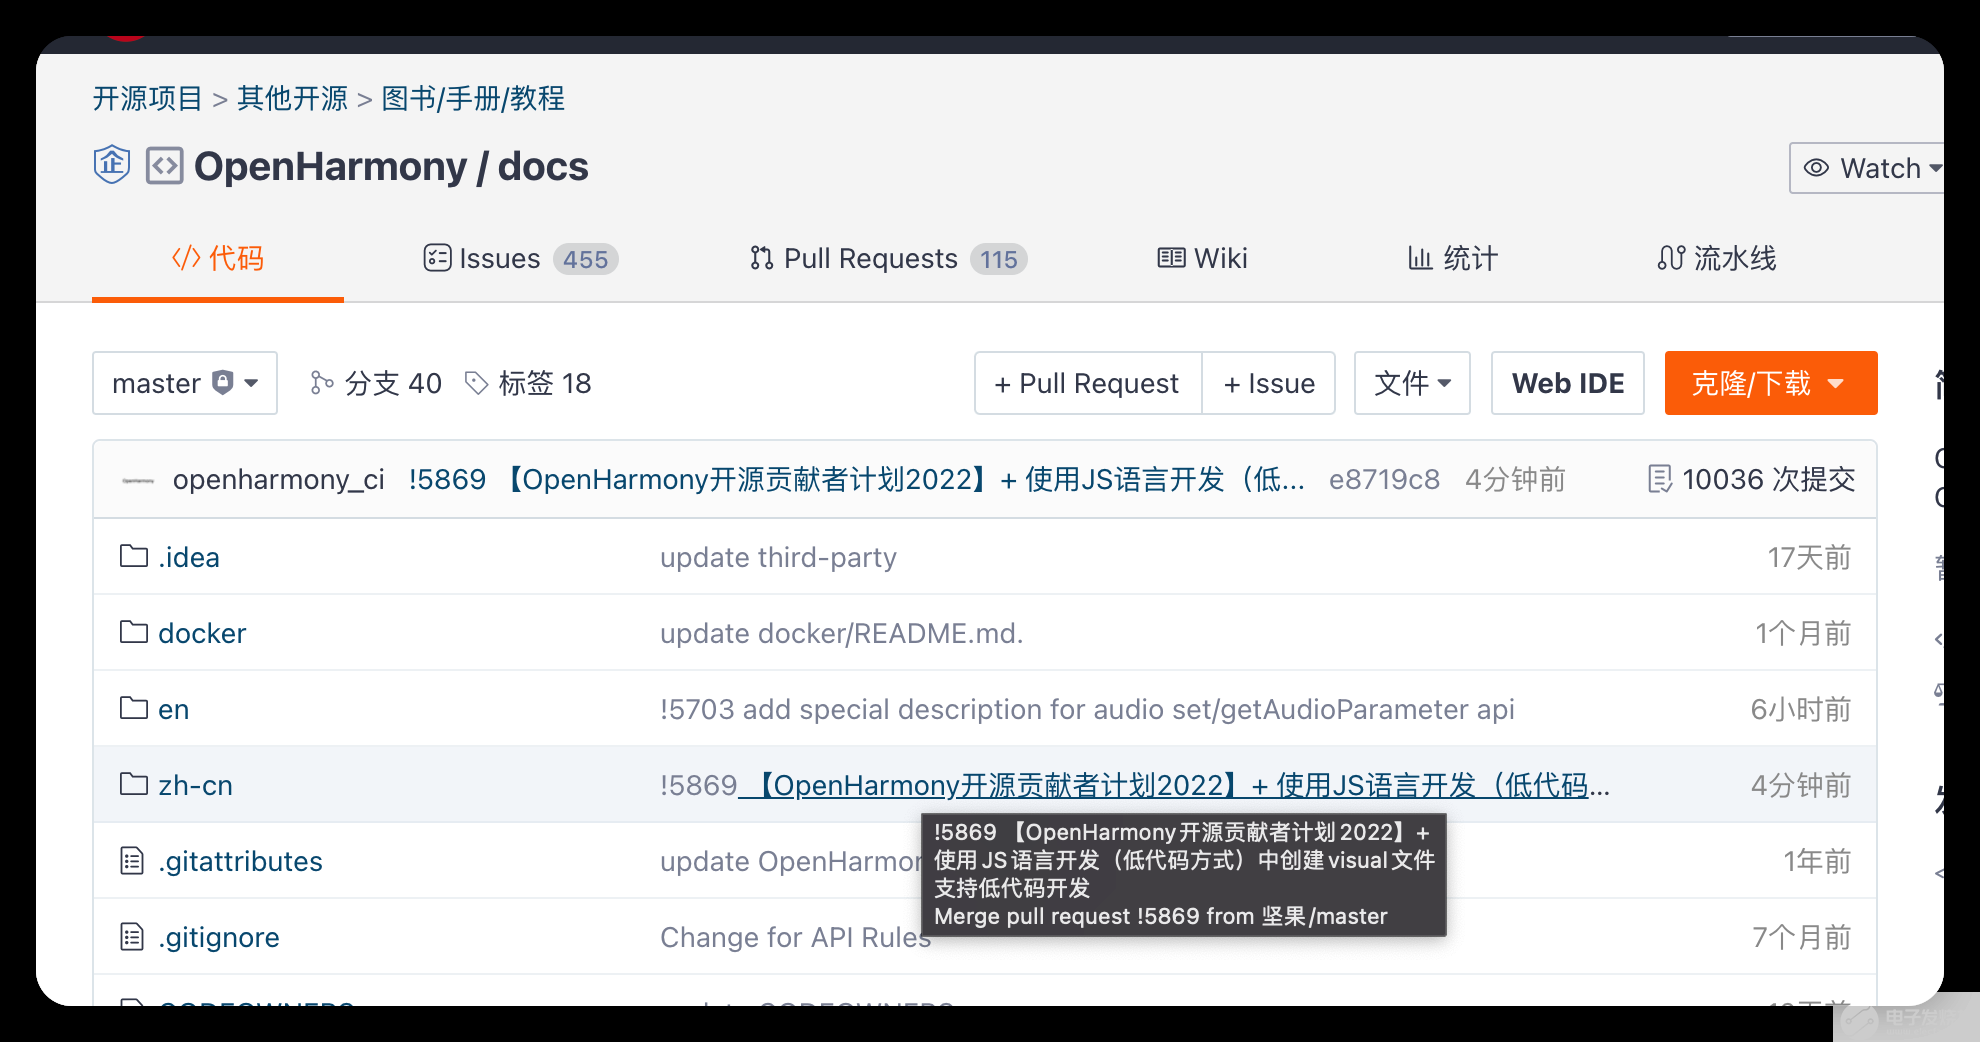Click the file icon for .gitattributes
Image resolution: width=1980 pixels, height=1042 pixels.
pos(132,860)
